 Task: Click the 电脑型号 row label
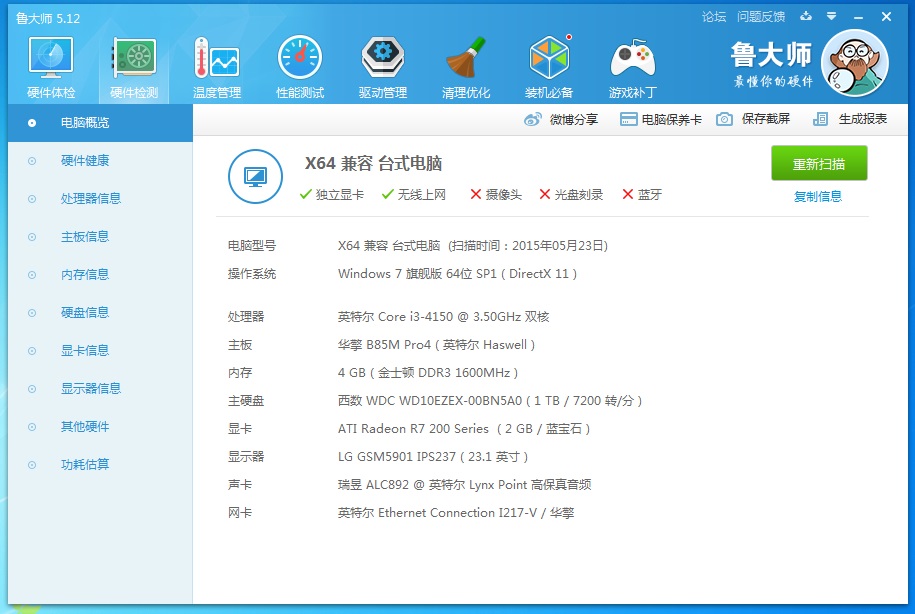tap(252, 246)
